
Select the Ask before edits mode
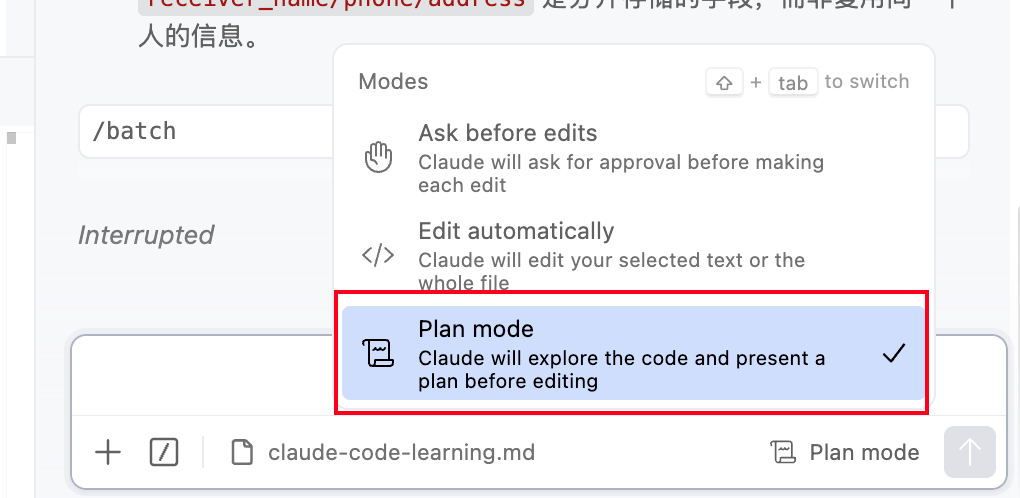coord(508,134)
